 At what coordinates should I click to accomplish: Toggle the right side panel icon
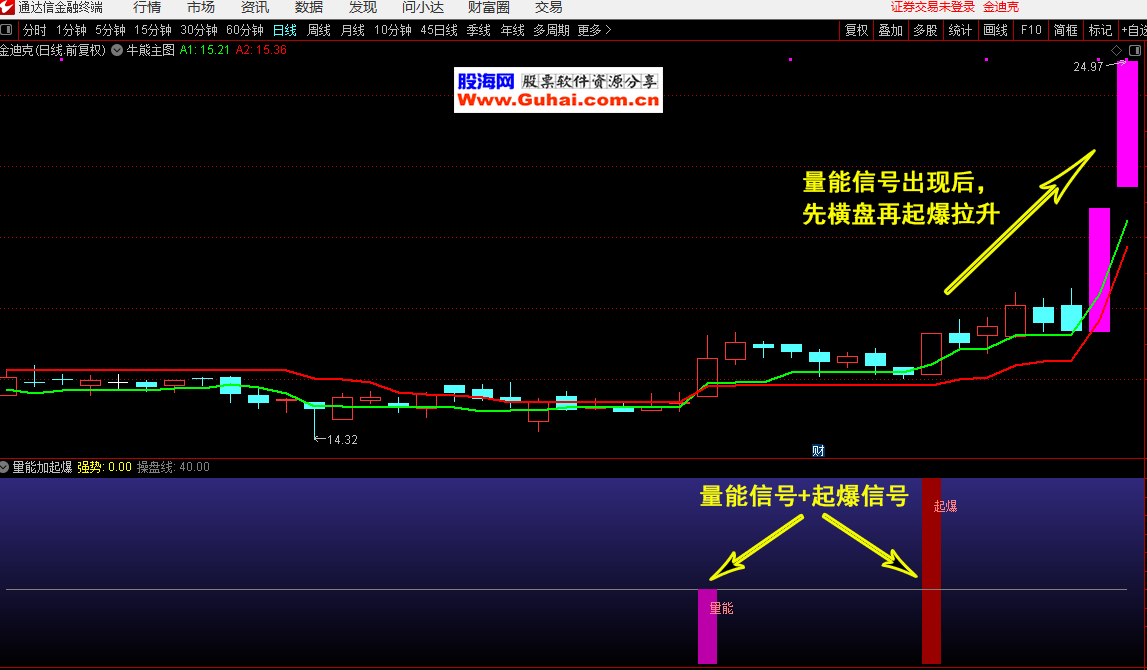pos(1134,50)
